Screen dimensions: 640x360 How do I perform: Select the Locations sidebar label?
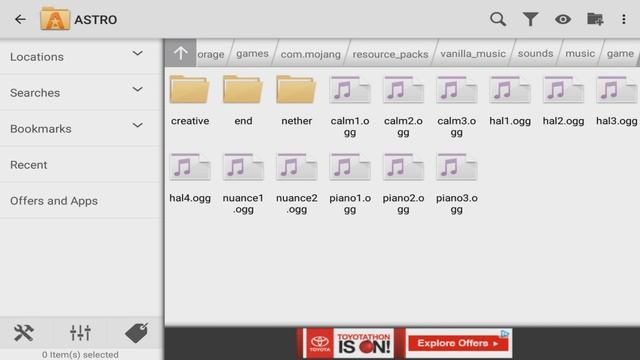[x=37, y=57]
